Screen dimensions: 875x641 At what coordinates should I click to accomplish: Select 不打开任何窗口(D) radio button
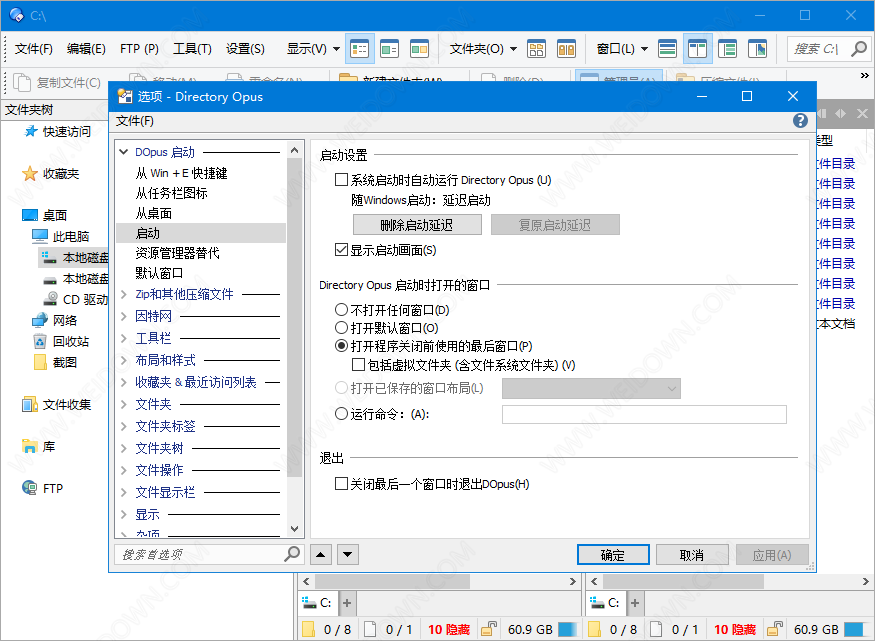coord(341,310)
